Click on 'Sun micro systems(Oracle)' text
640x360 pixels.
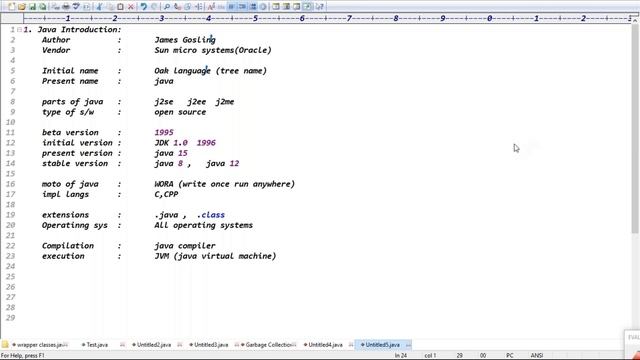(x=213, y=50)
